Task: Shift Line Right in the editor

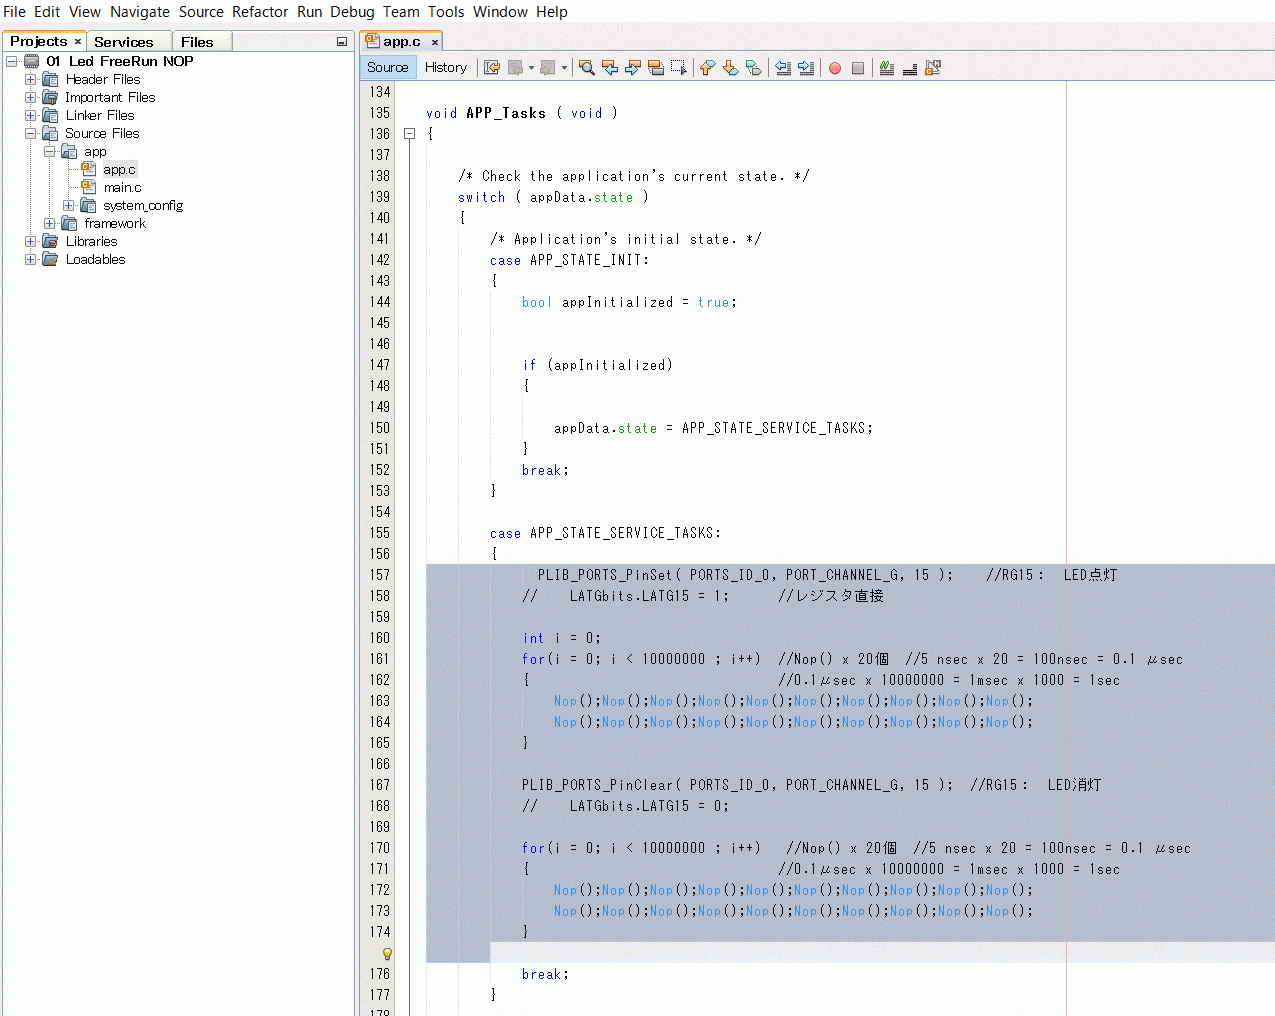Action: [x=806, y=67]
